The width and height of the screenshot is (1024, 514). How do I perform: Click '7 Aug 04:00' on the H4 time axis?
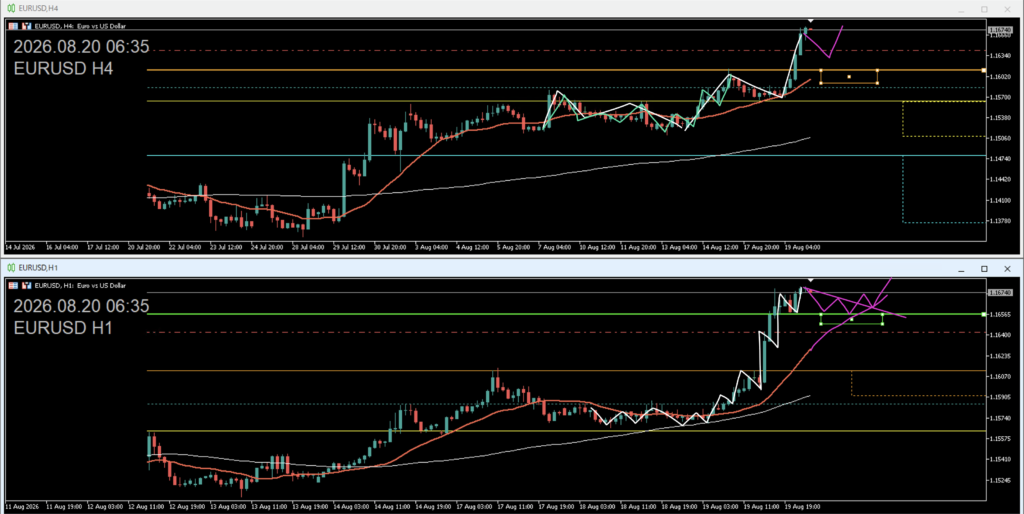pyautogui.click(x=555, y=248)
